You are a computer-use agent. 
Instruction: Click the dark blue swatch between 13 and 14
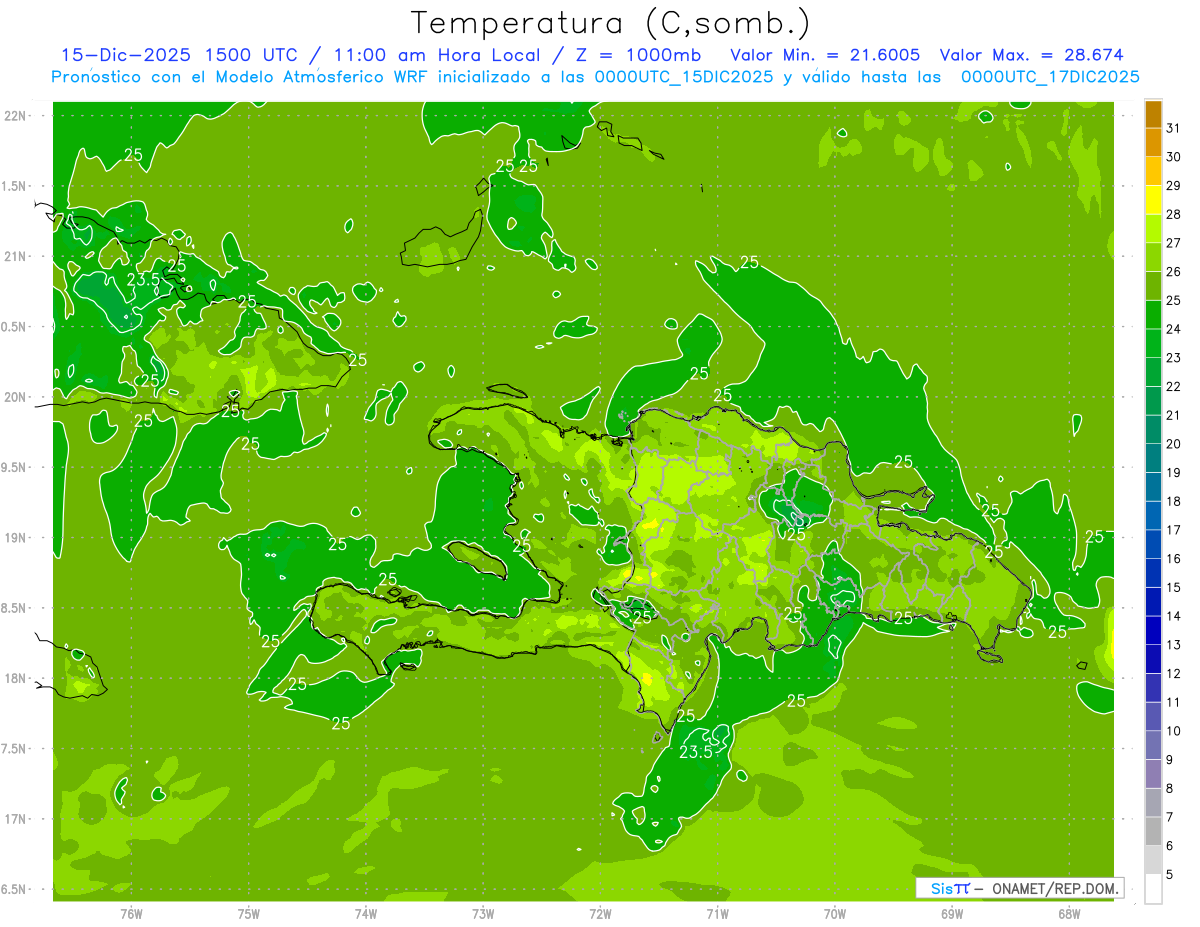pos(1153,630)
